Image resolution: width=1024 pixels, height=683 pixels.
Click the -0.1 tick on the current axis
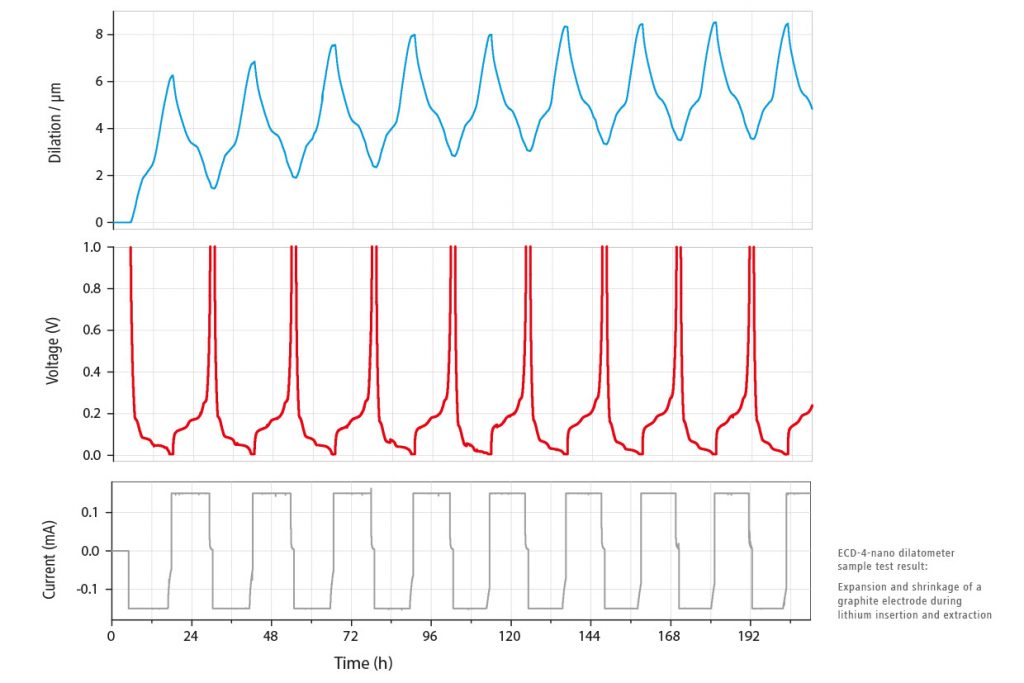(x=90, y=589)
